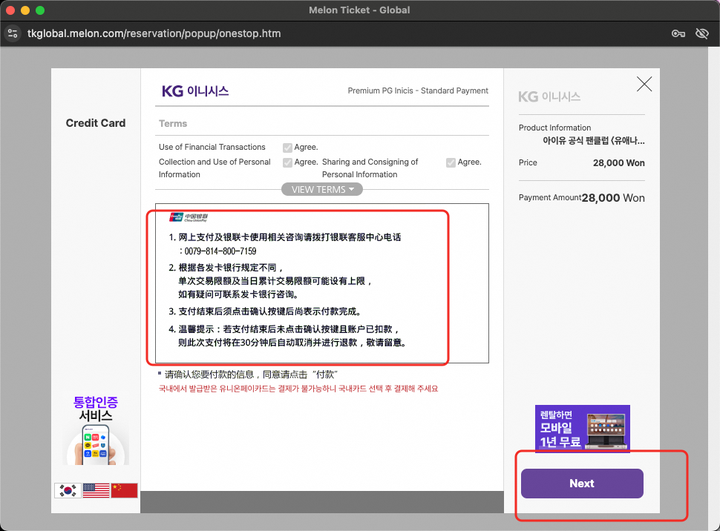Screen dimensions: 720x531
Task: Toggle Collection and Use of Personal Information agree
Action: tap(287, 163)
